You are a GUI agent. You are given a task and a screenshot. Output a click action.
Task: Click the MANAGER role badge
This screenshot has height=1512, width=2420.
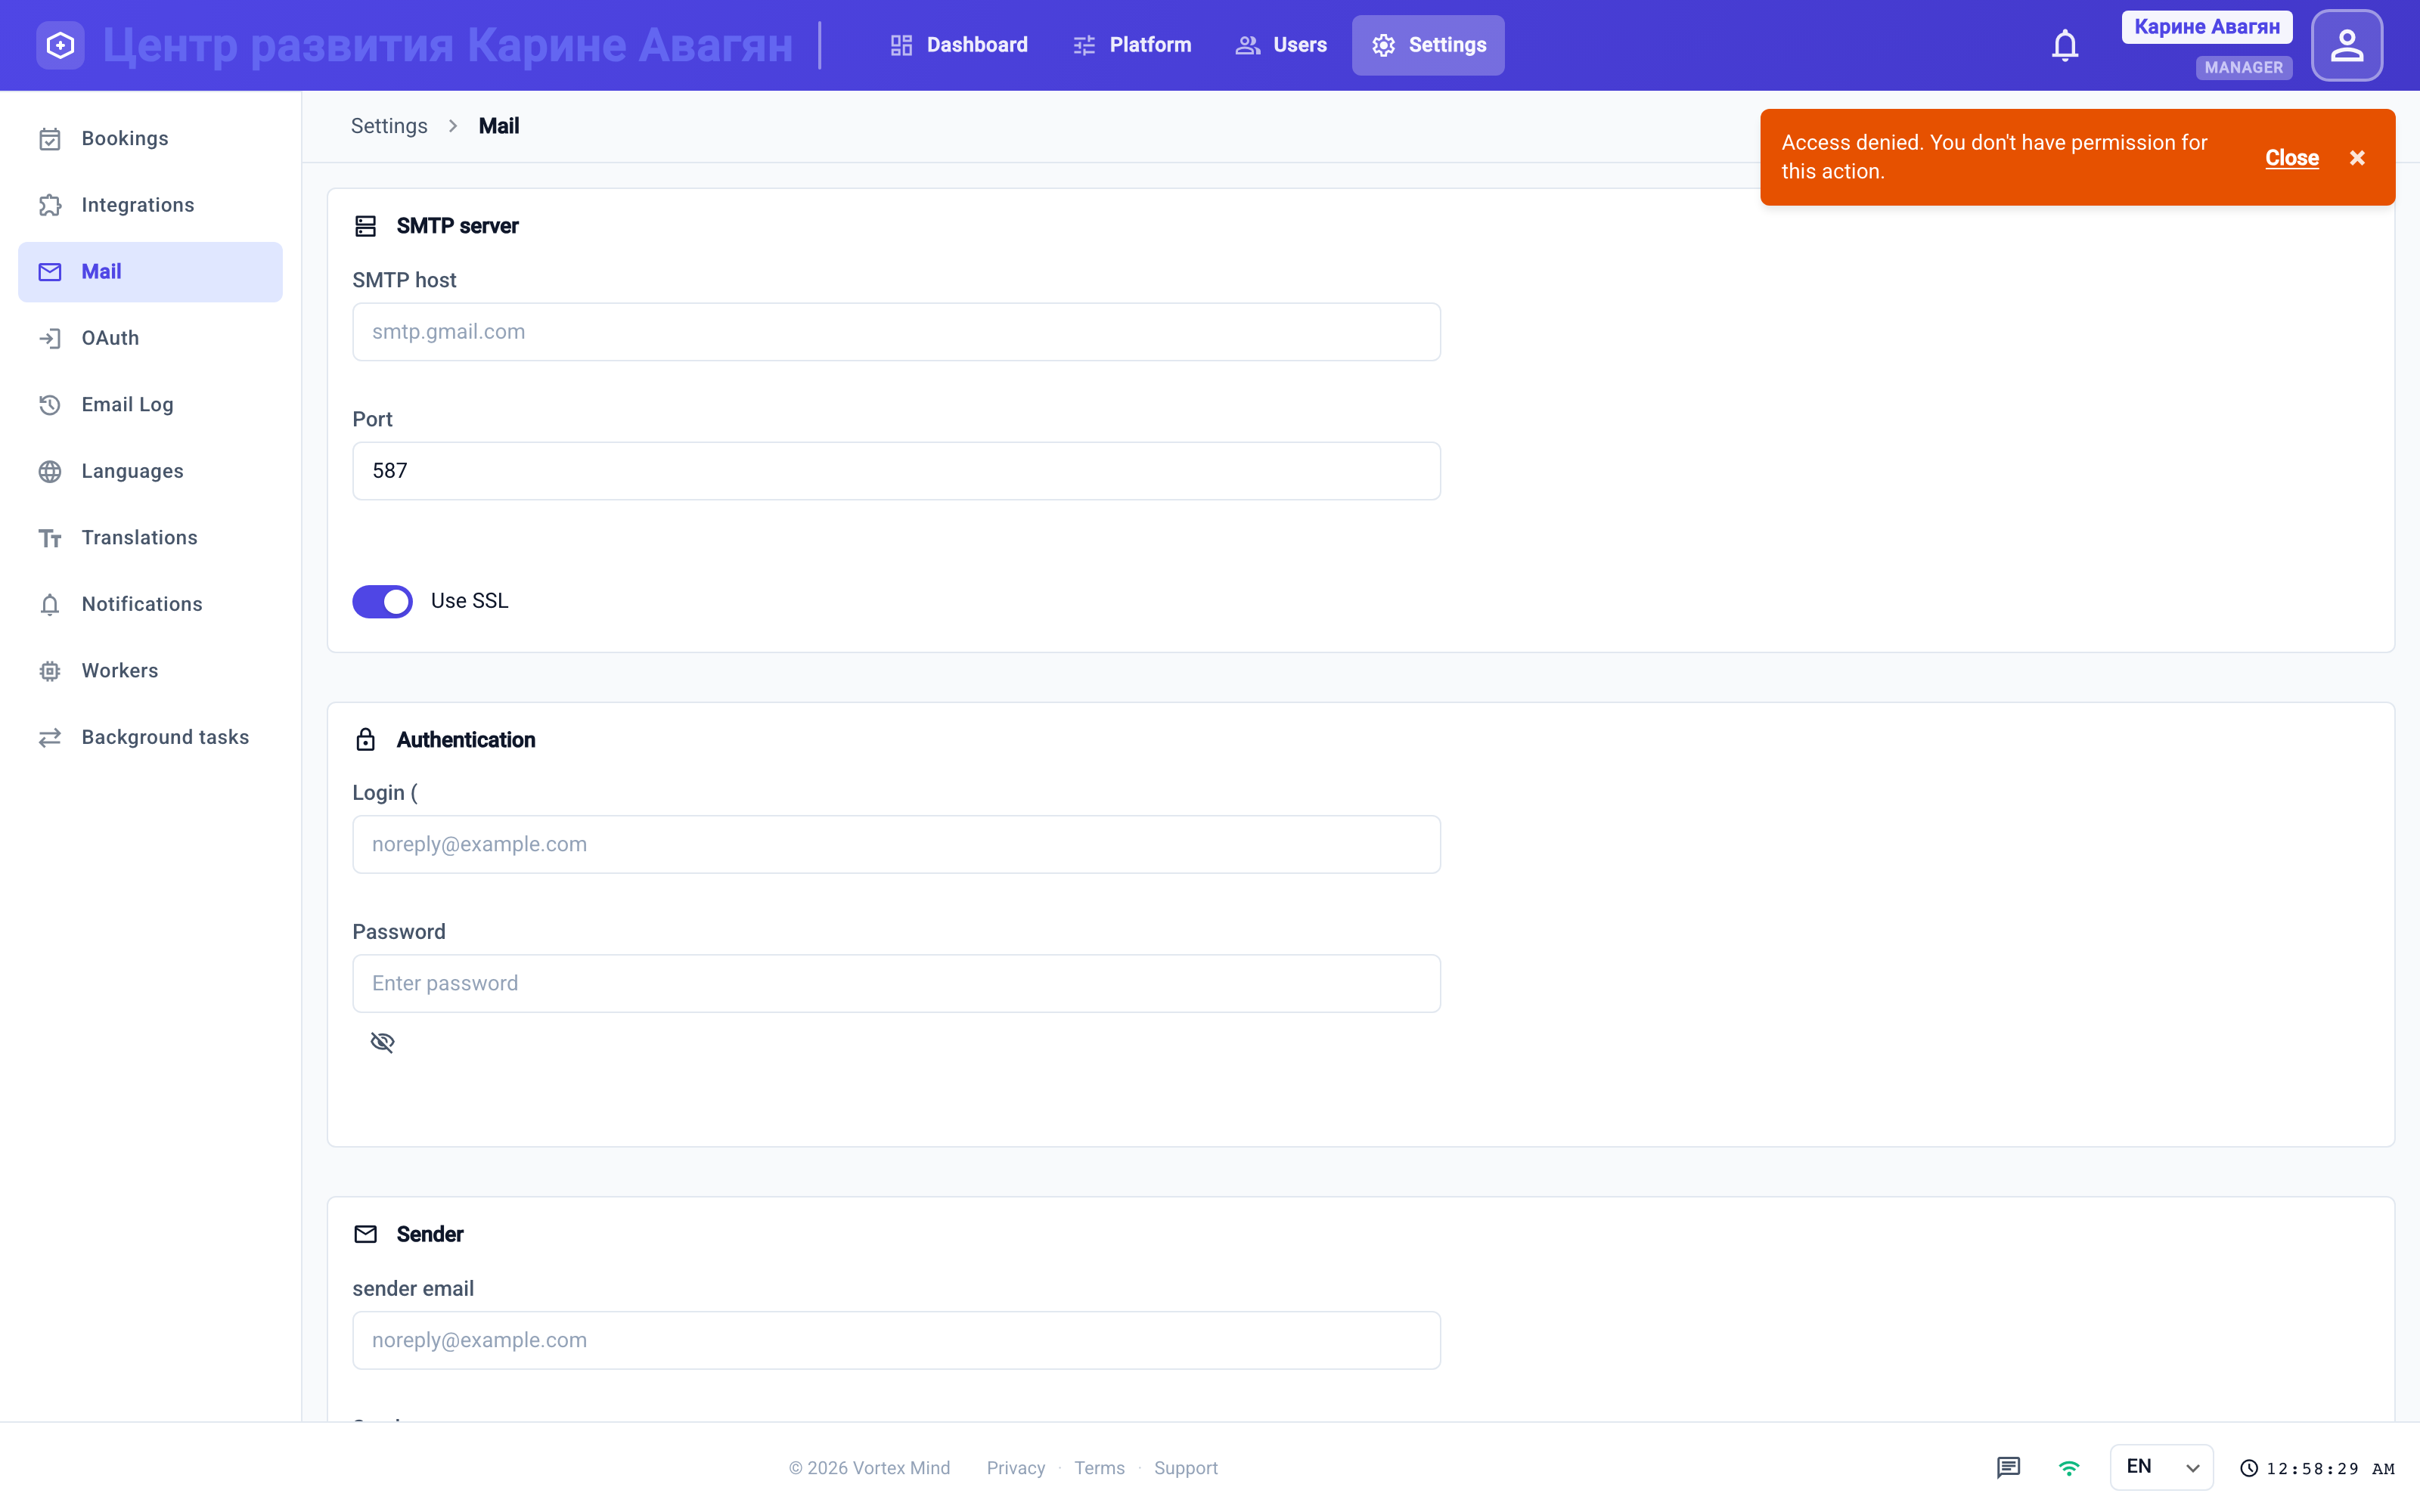click(x=2244, y=68)
